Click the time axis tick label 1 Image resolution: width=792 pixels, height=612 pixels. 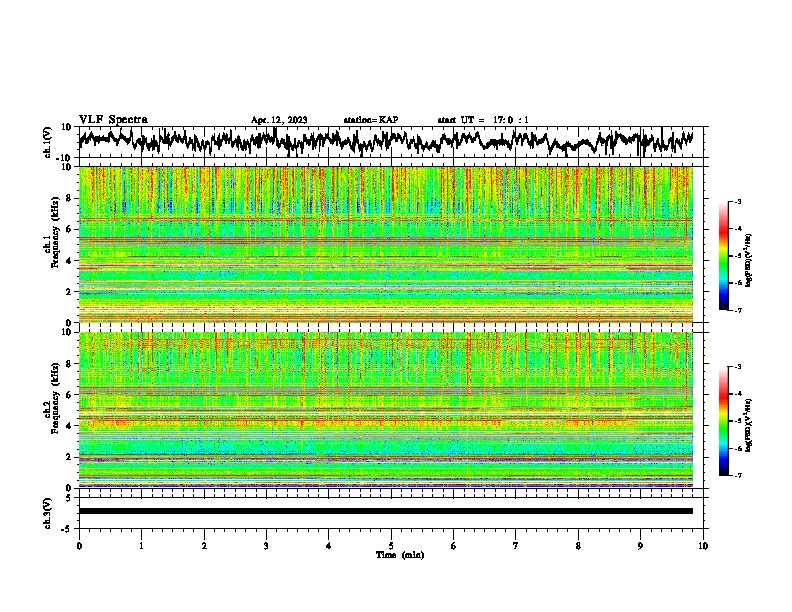(141, 546)
